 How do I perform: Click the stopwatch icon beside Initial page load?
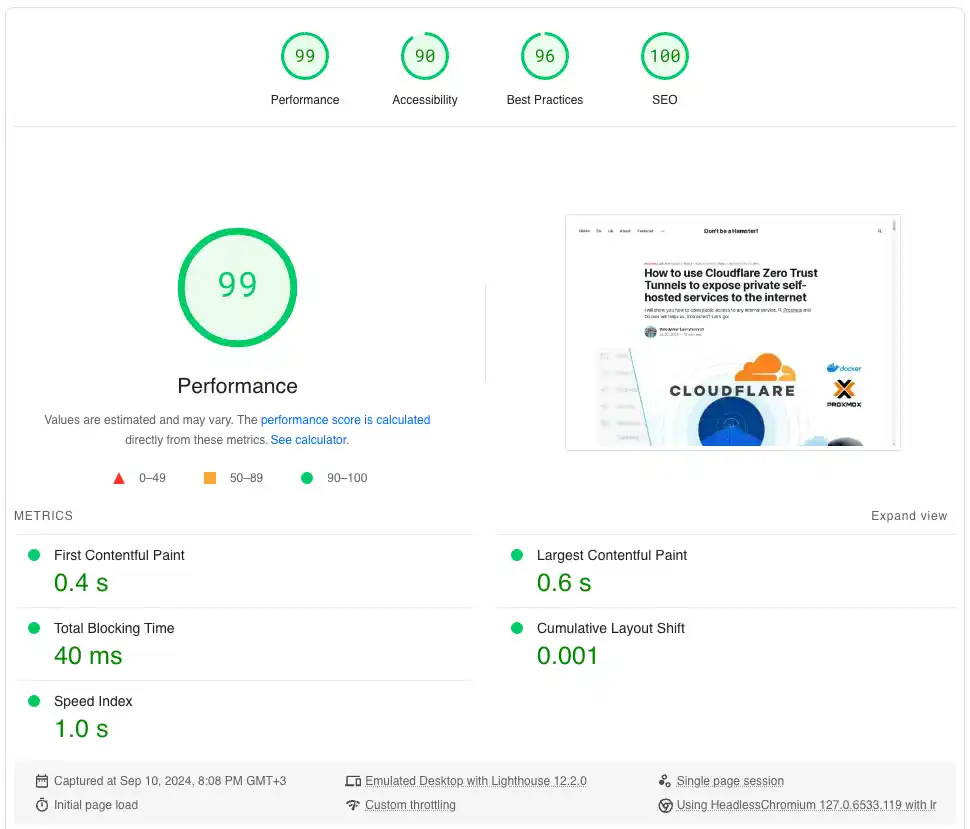[x=42, y=805]
